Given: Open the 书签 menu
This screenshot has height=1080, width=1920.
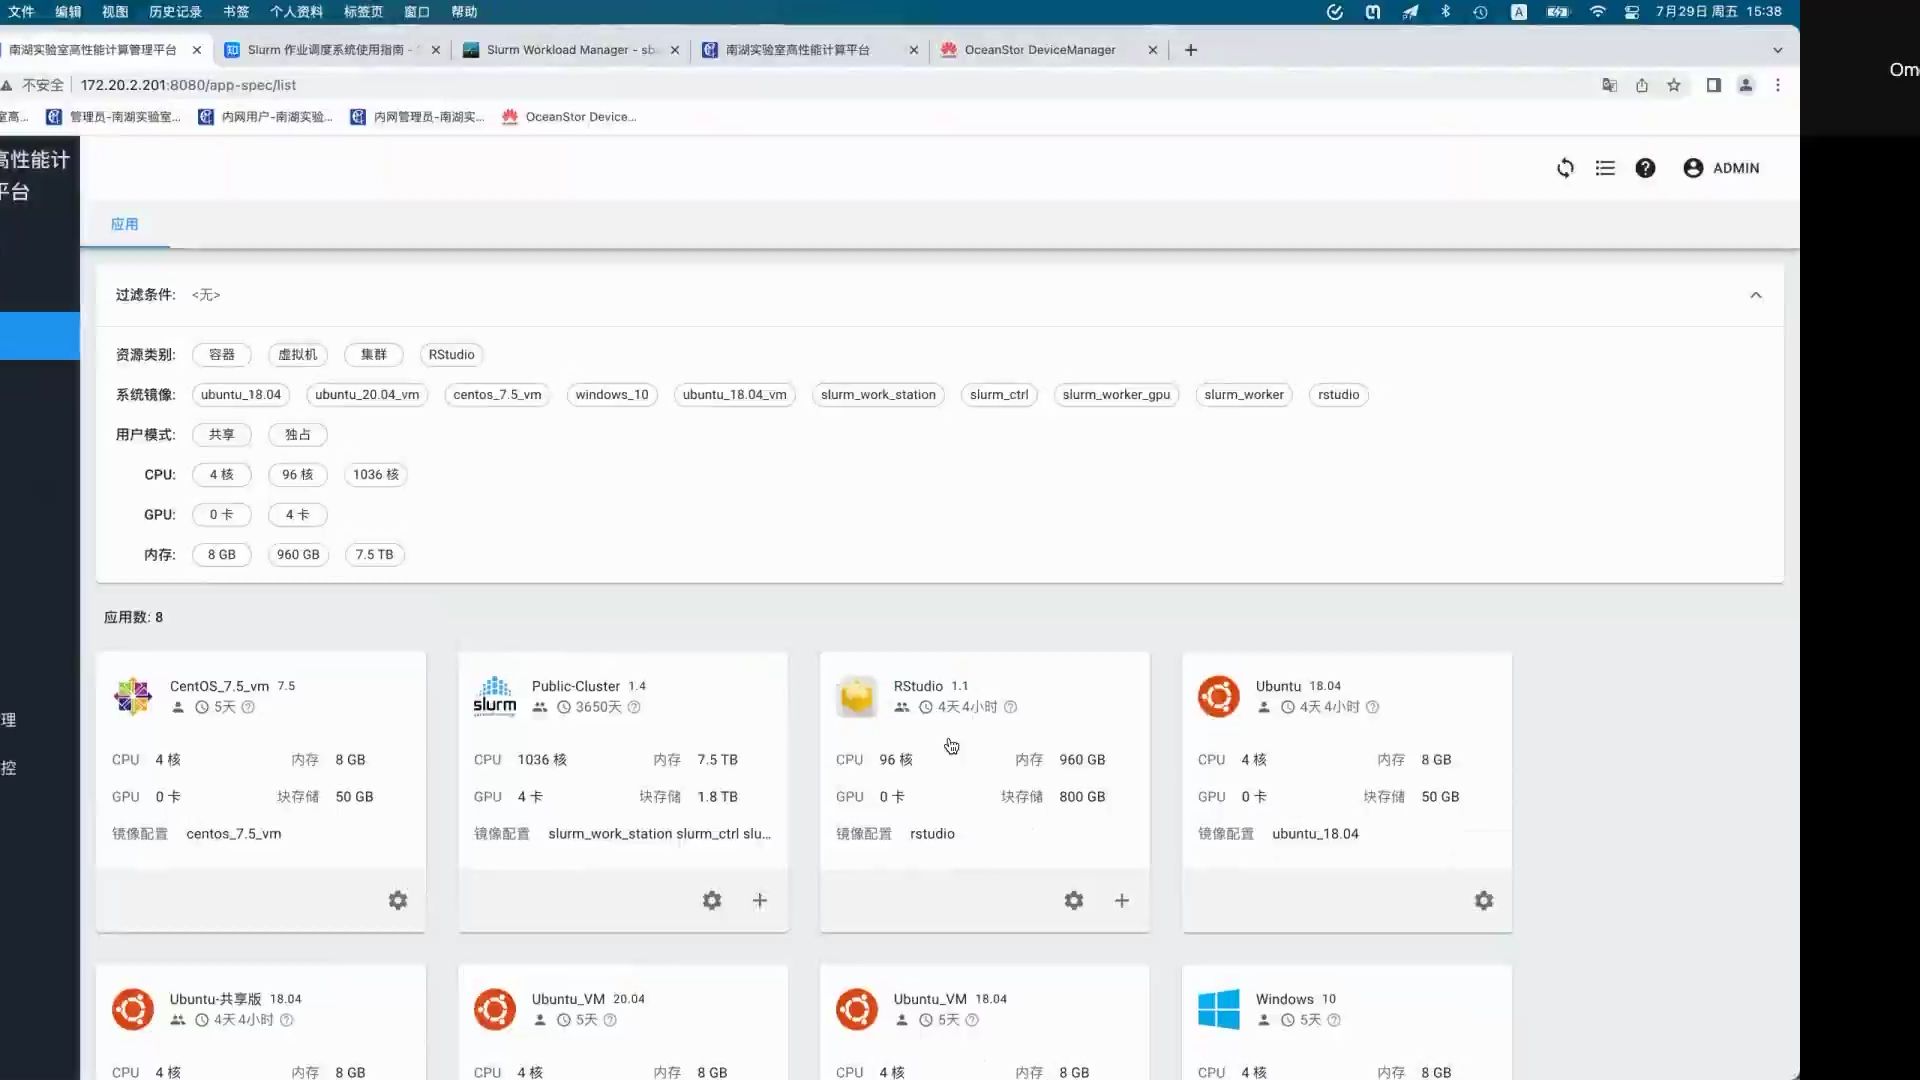Looking at the screenshot, I should 236,12.
